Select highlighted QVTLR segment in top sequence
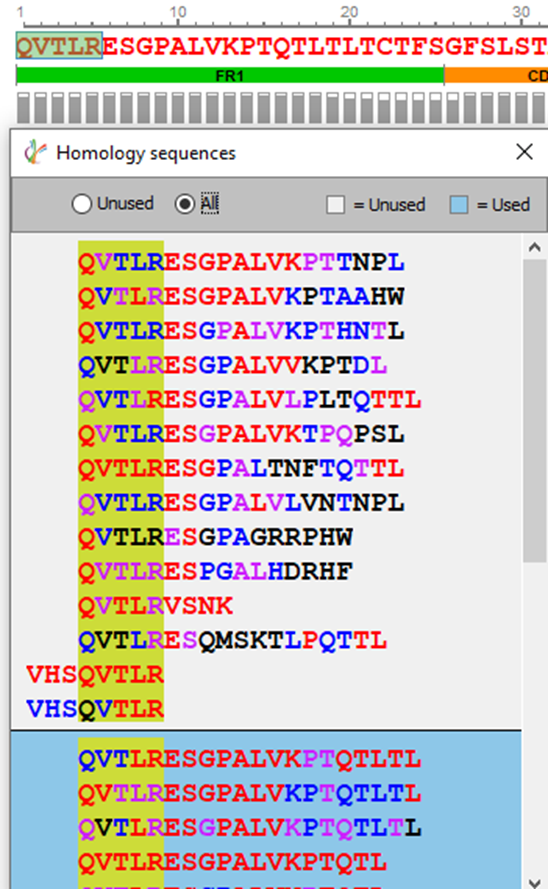The image size is (548, 889). [x=59, y=46]
